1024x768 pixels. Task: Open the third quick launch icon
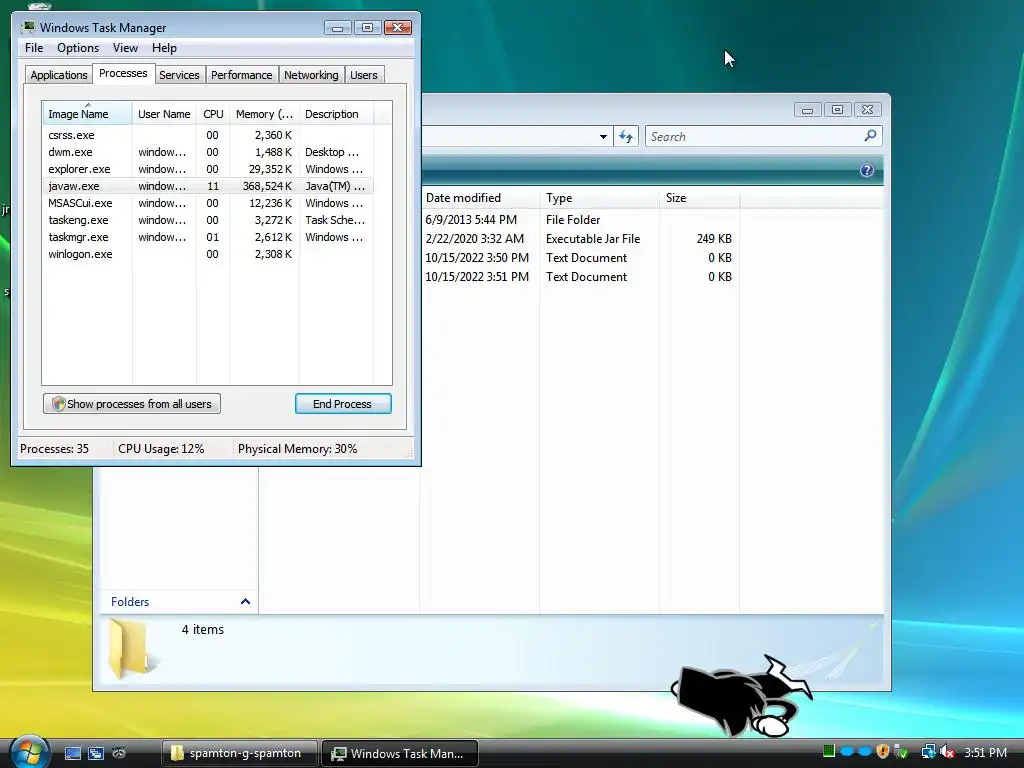(119, 752)
